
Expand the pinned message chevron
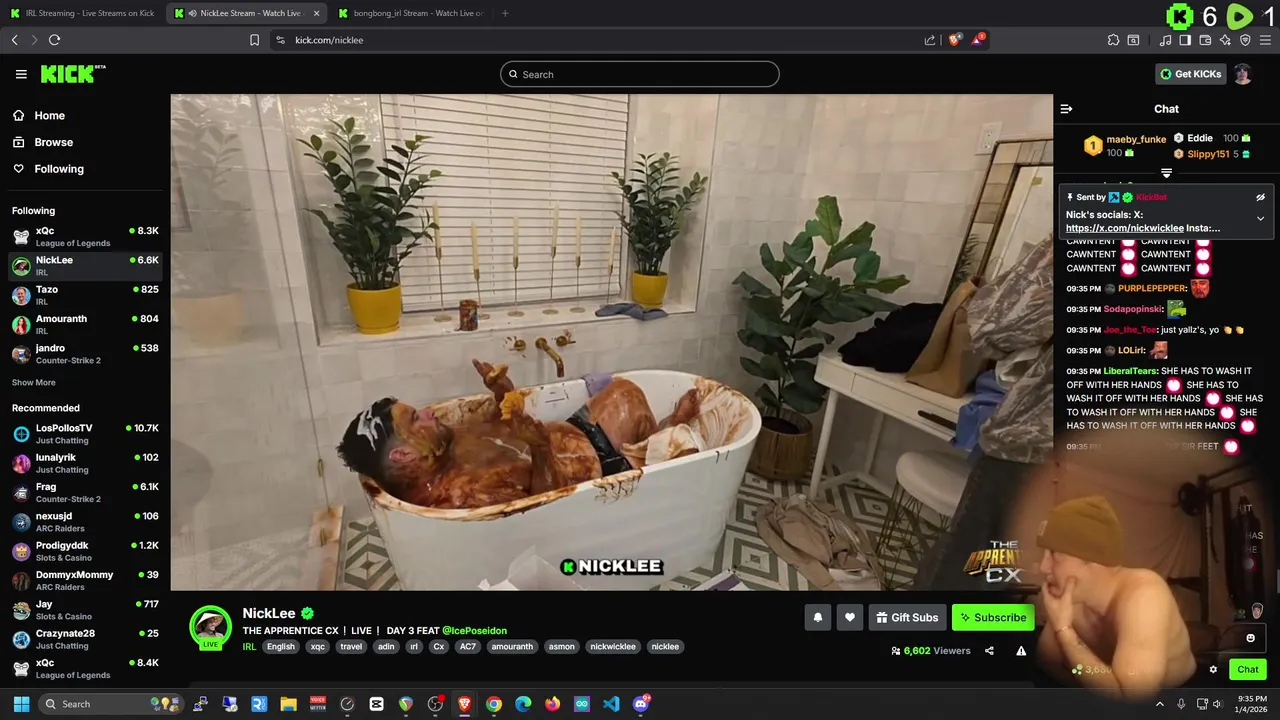pyautogui.click(x=1260, y=218)
